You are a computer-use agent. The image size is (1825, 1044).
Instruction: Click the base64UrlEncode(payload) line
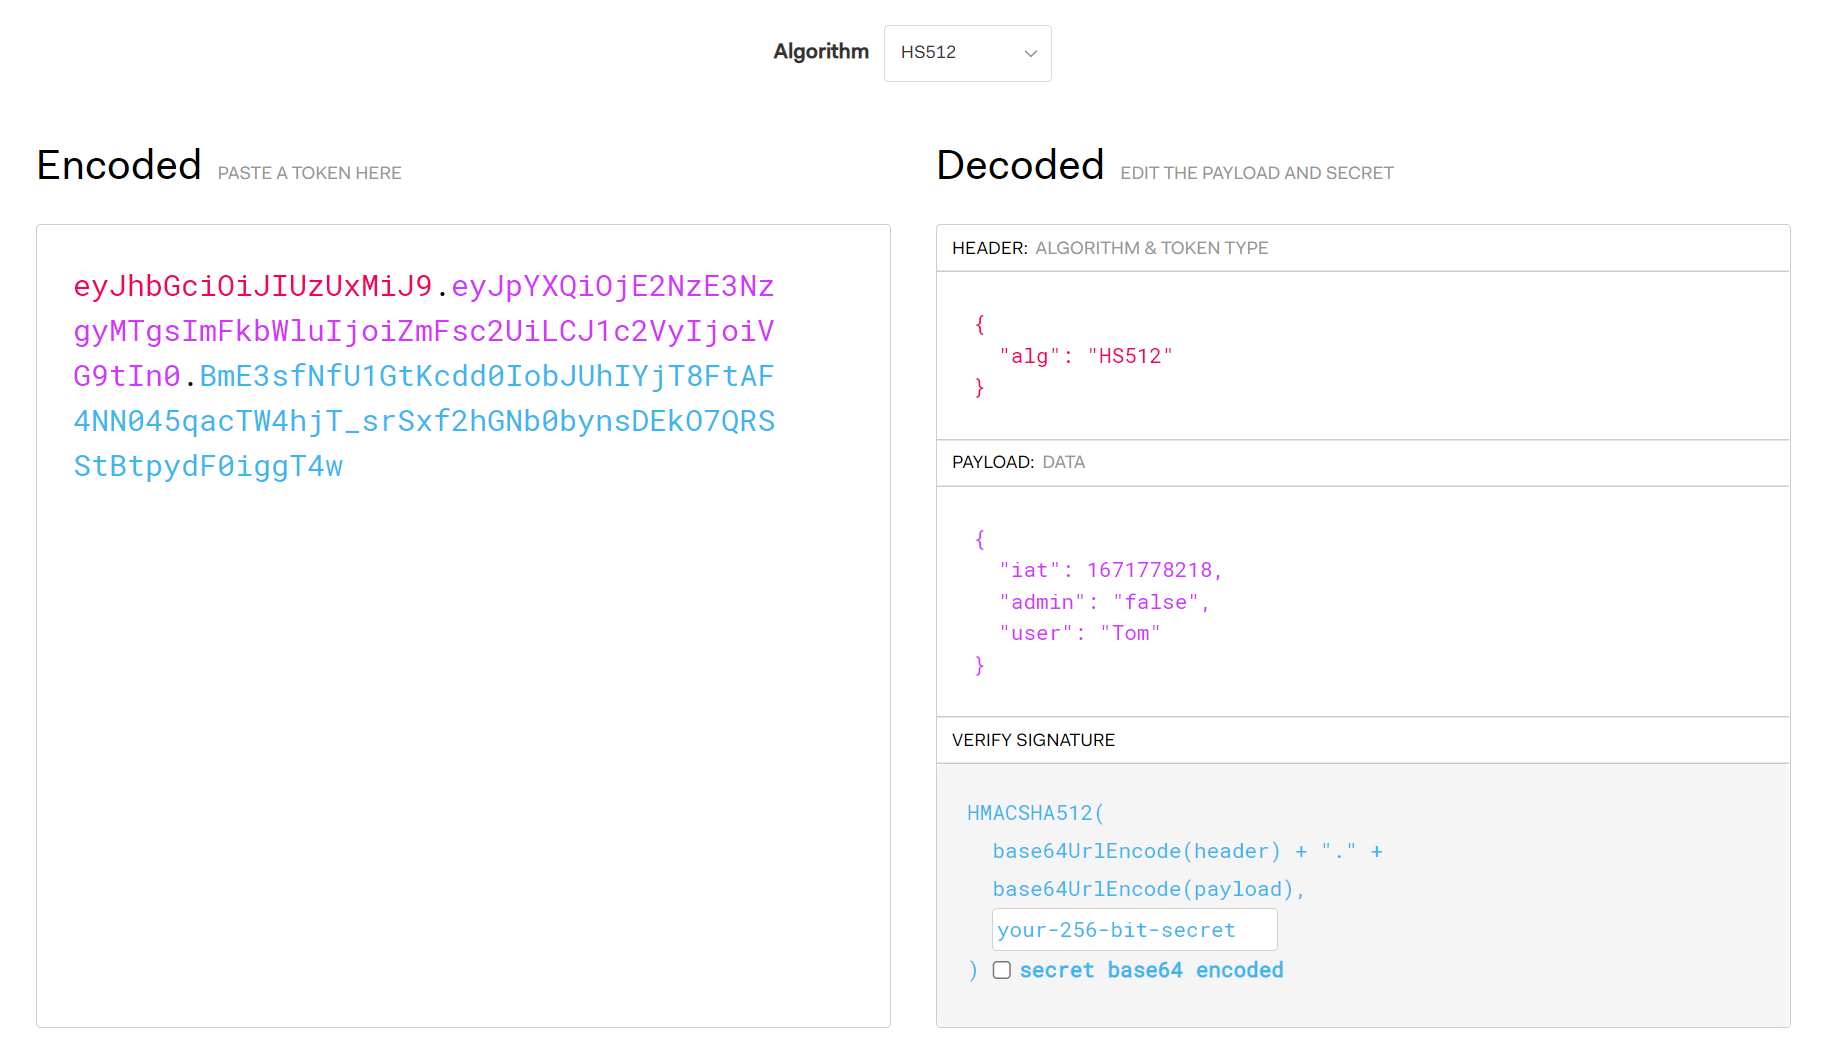[1148, 889]
